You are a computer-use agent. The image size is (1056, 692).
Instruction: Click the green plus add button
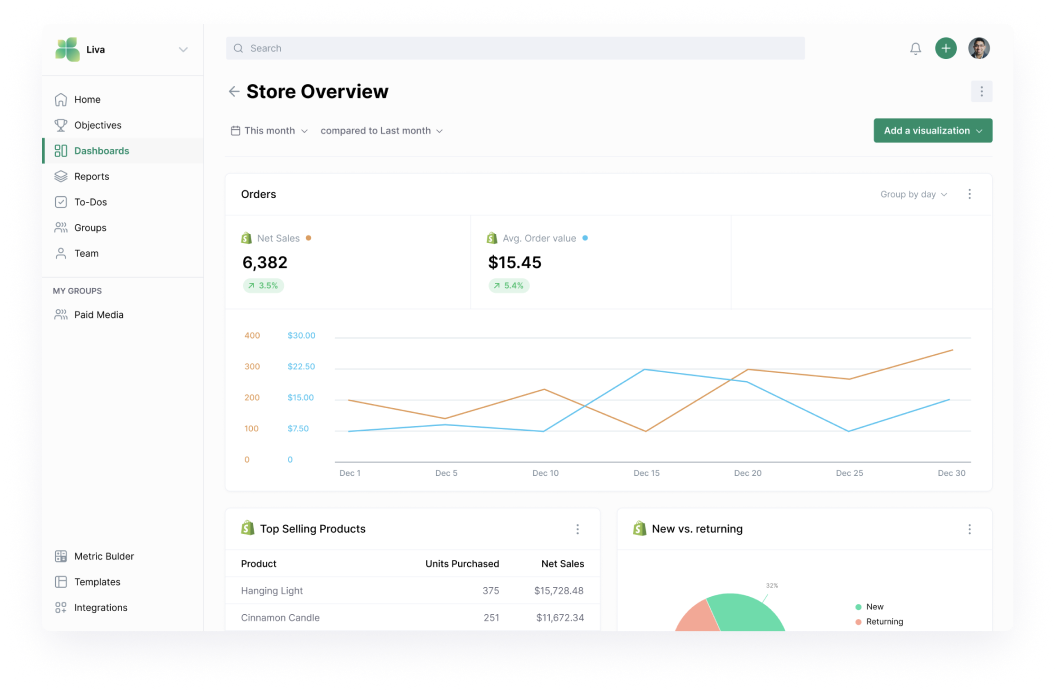pyautogui.click(x=946, y=48)
